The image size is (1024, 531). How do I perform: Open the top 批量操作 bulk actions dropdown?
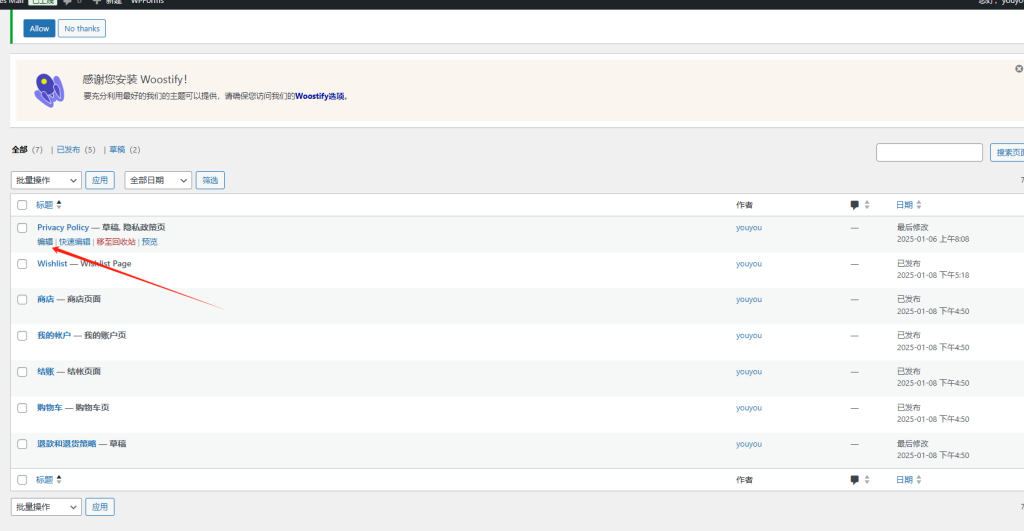click(x=46, y=180)
